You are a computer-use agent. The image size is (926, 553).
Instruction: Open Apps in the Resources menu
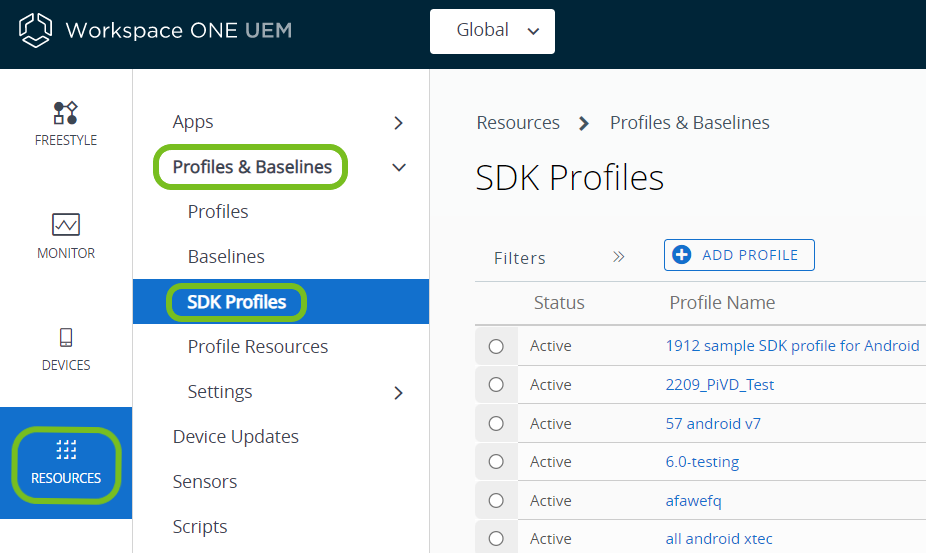coord(193,122)
